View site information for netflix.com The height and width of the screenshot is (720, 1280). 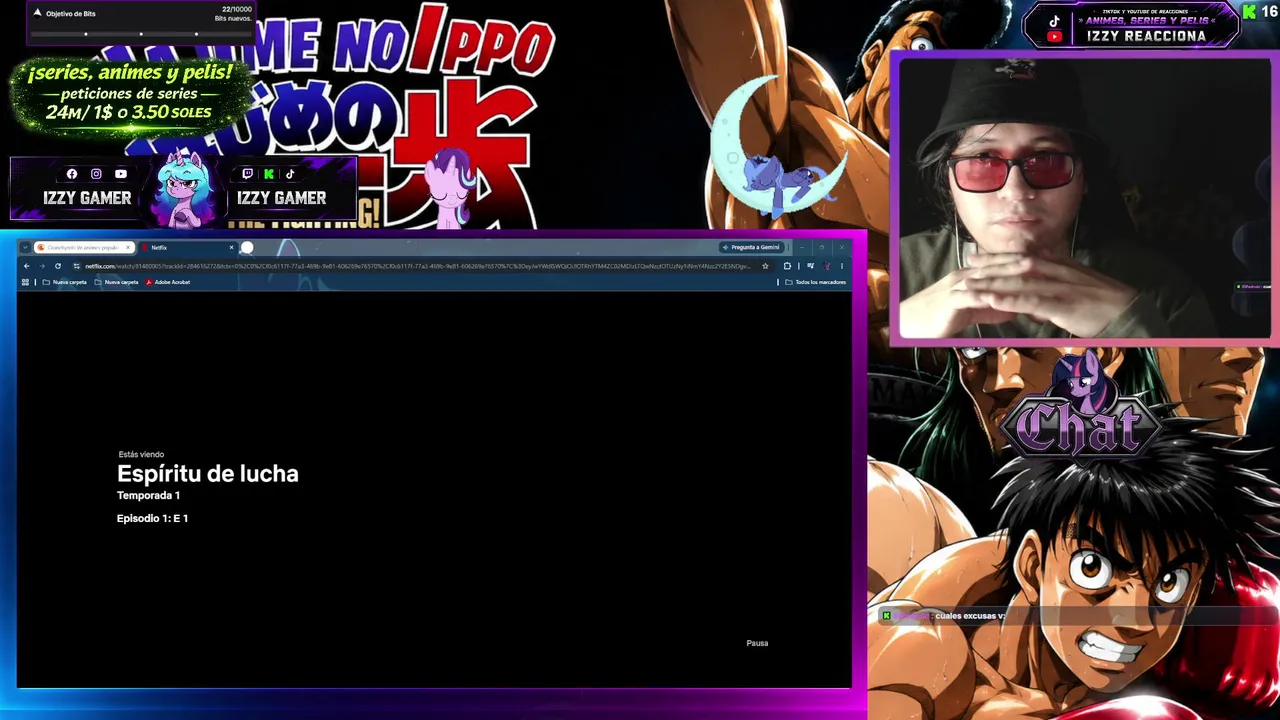tap(76, 266)
